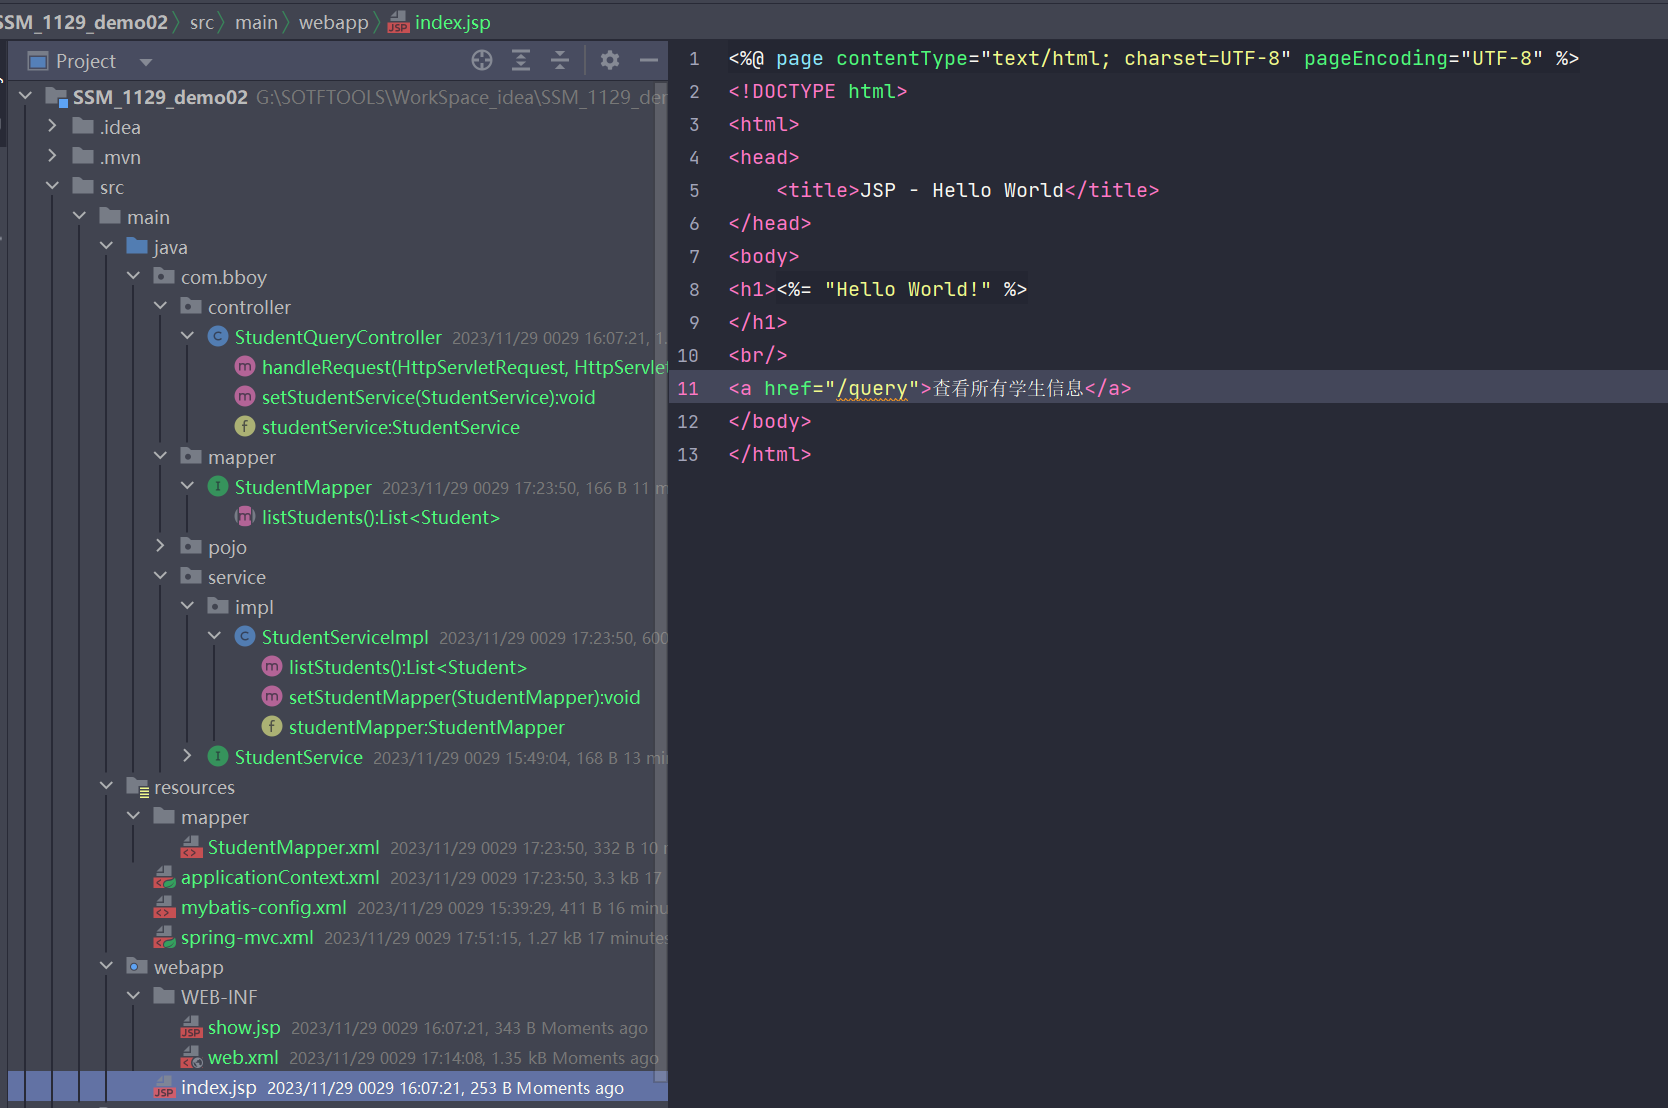
Task: Click the mybatis-config.xml file icon
Action: (x=164, y=907)
